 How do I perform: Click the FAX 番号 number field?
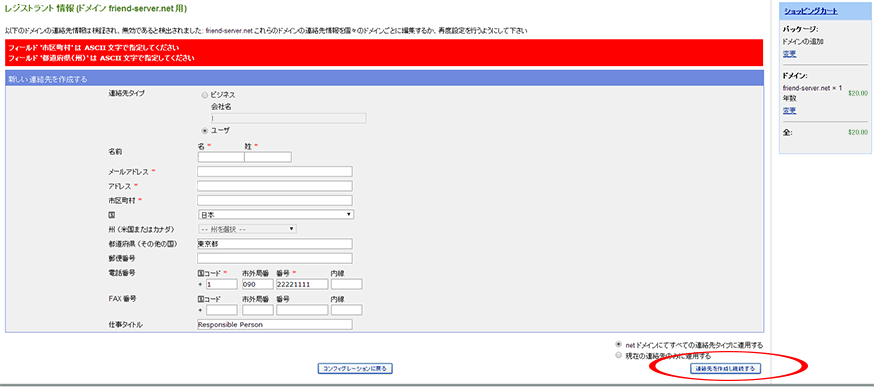coord(302,310)
